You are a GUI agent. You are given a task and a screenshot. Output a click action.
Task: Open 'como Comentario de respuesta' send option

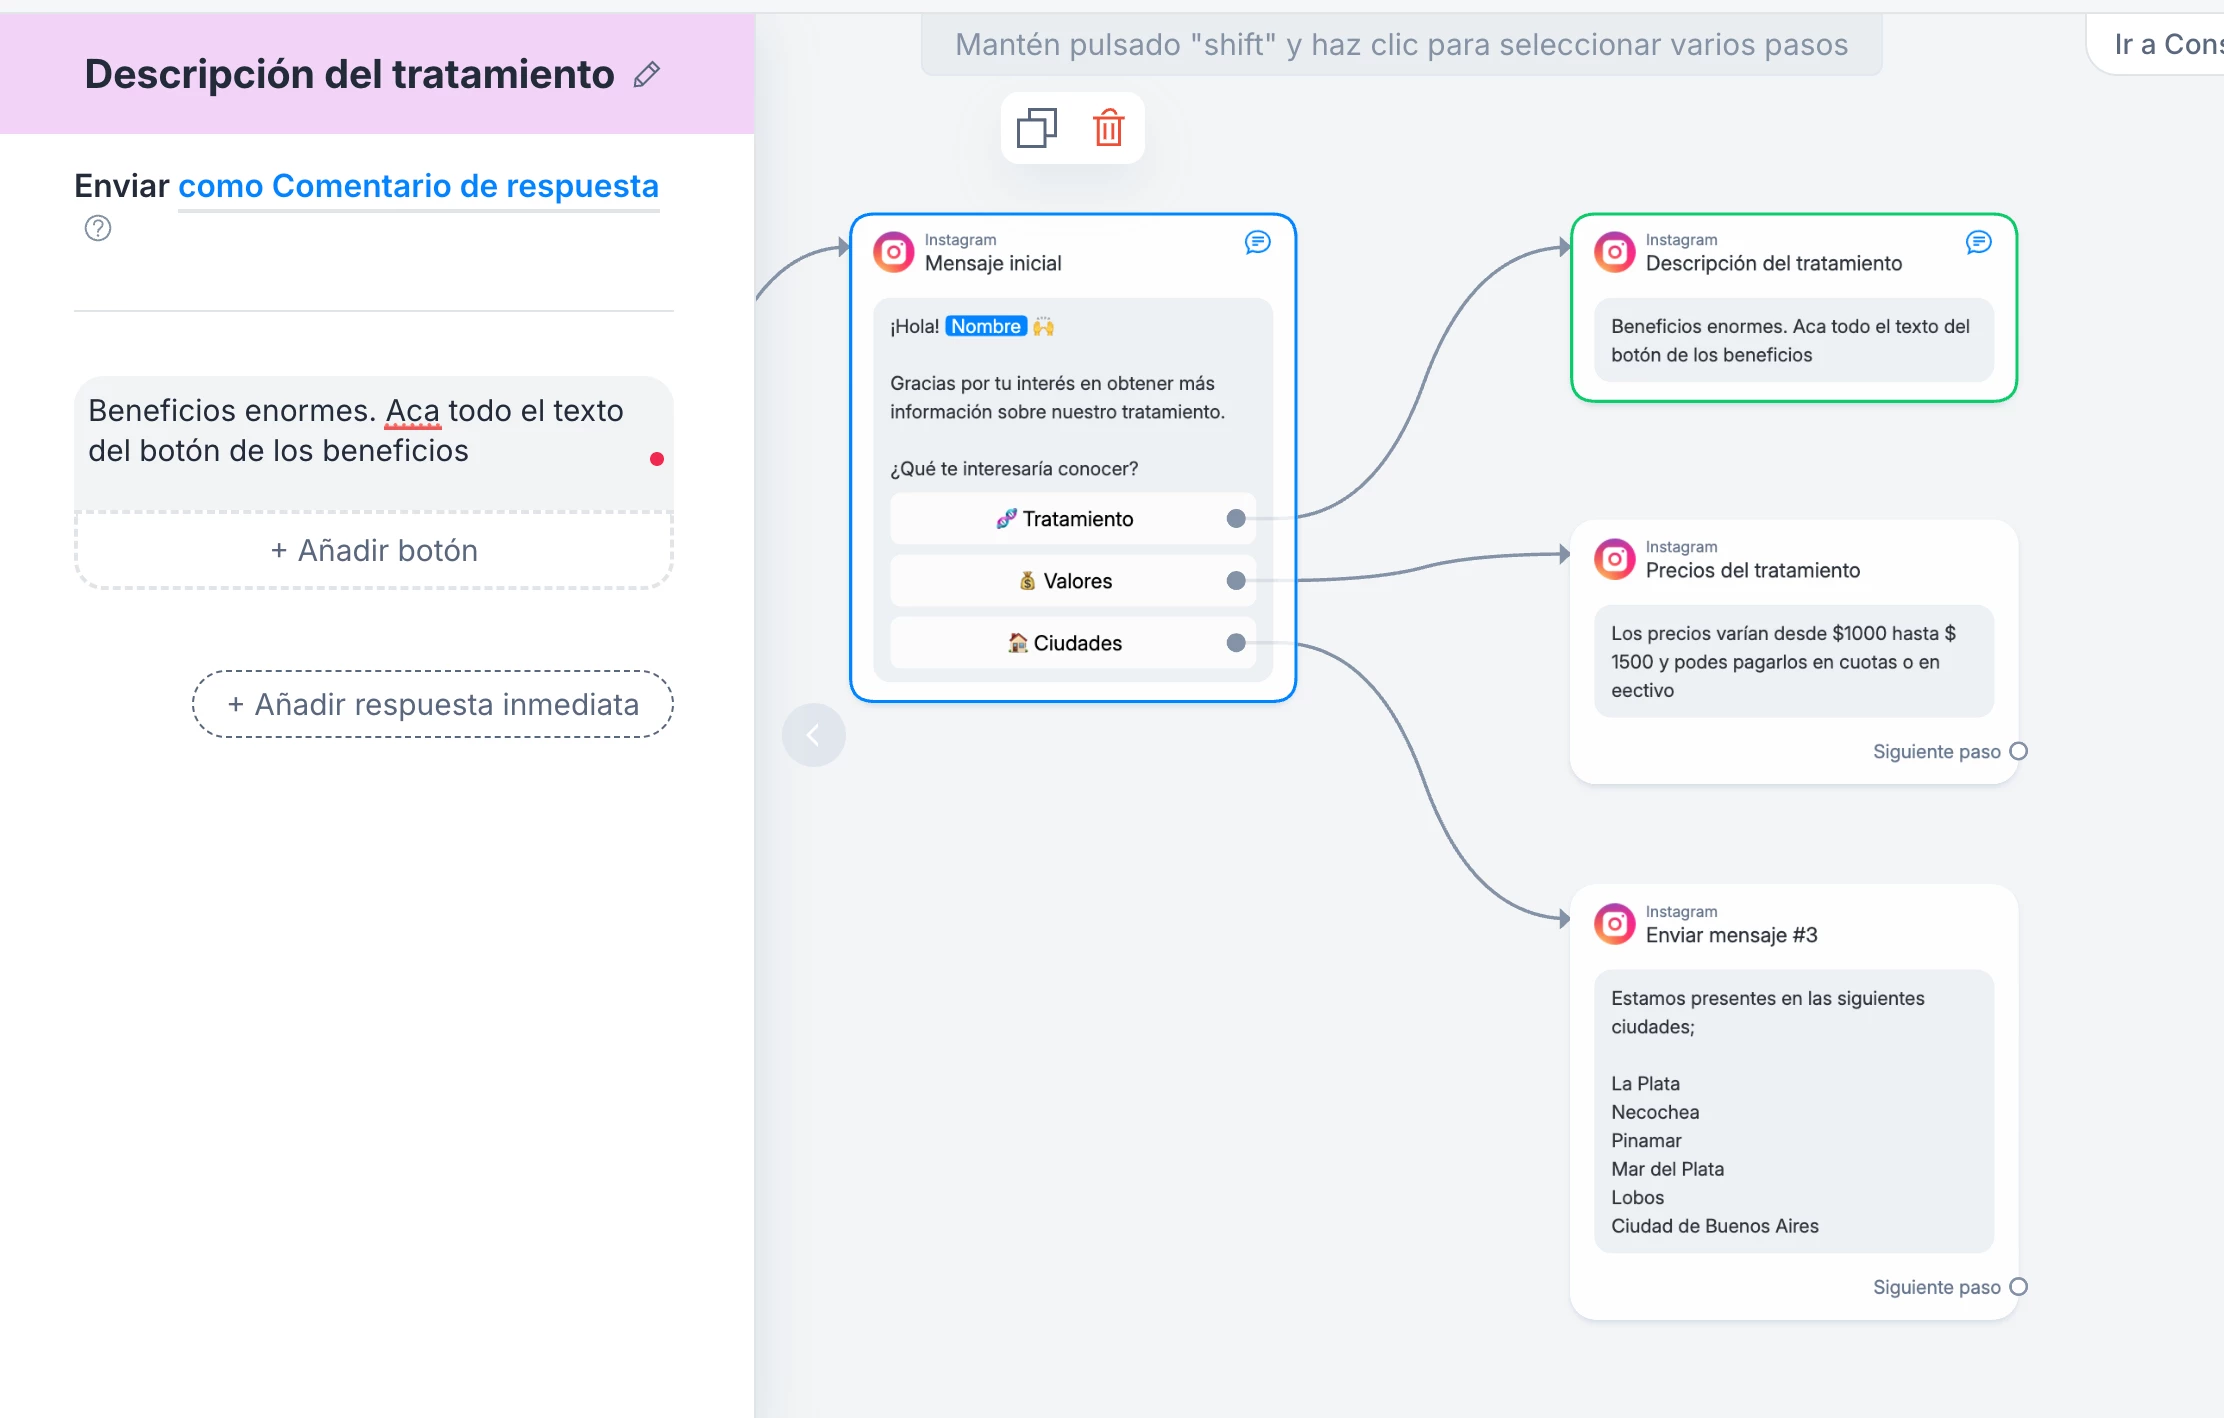pyautogui.click(x=418, y=186)
